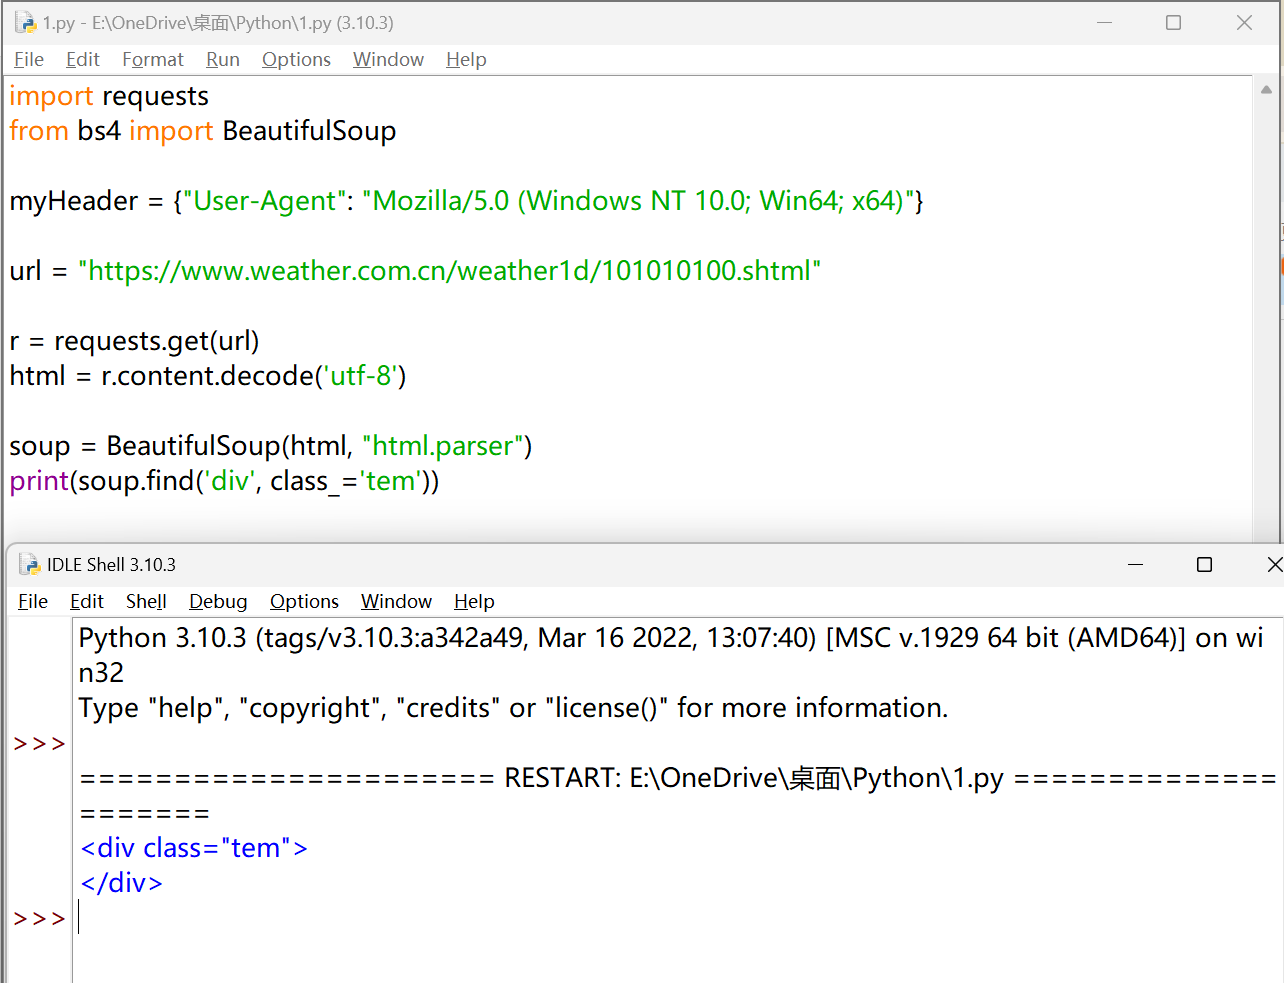Close the IDLE Shell window
The image size is (1284, 983).
tap(1274, 565)
